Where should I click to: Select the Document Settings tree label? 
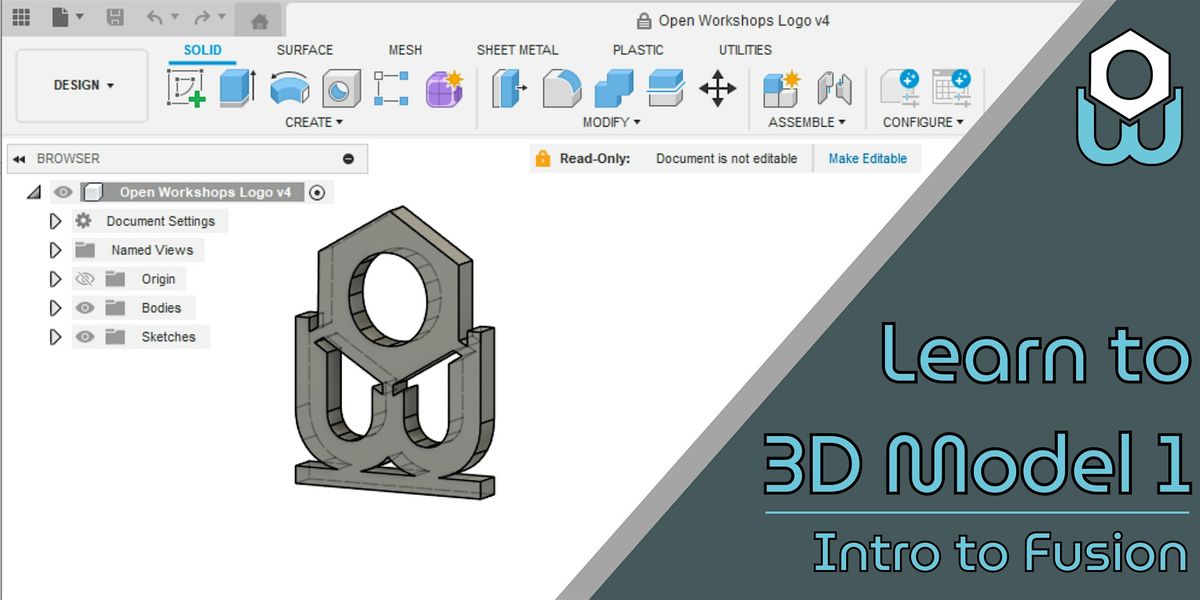[161, 221]
